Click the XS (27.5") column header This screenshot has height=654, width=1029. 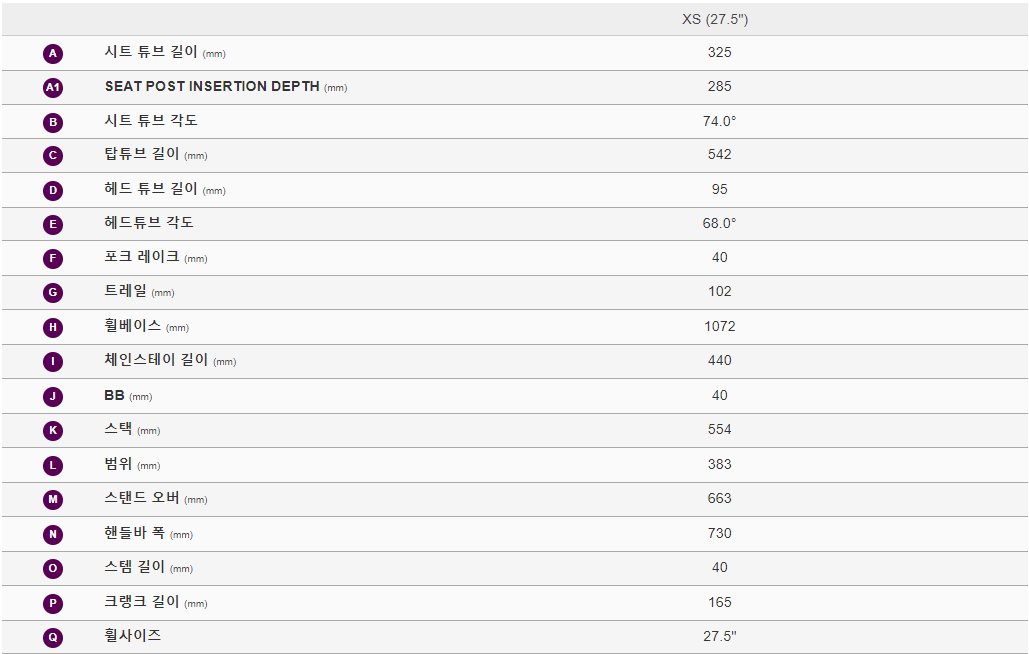point(715,19)
